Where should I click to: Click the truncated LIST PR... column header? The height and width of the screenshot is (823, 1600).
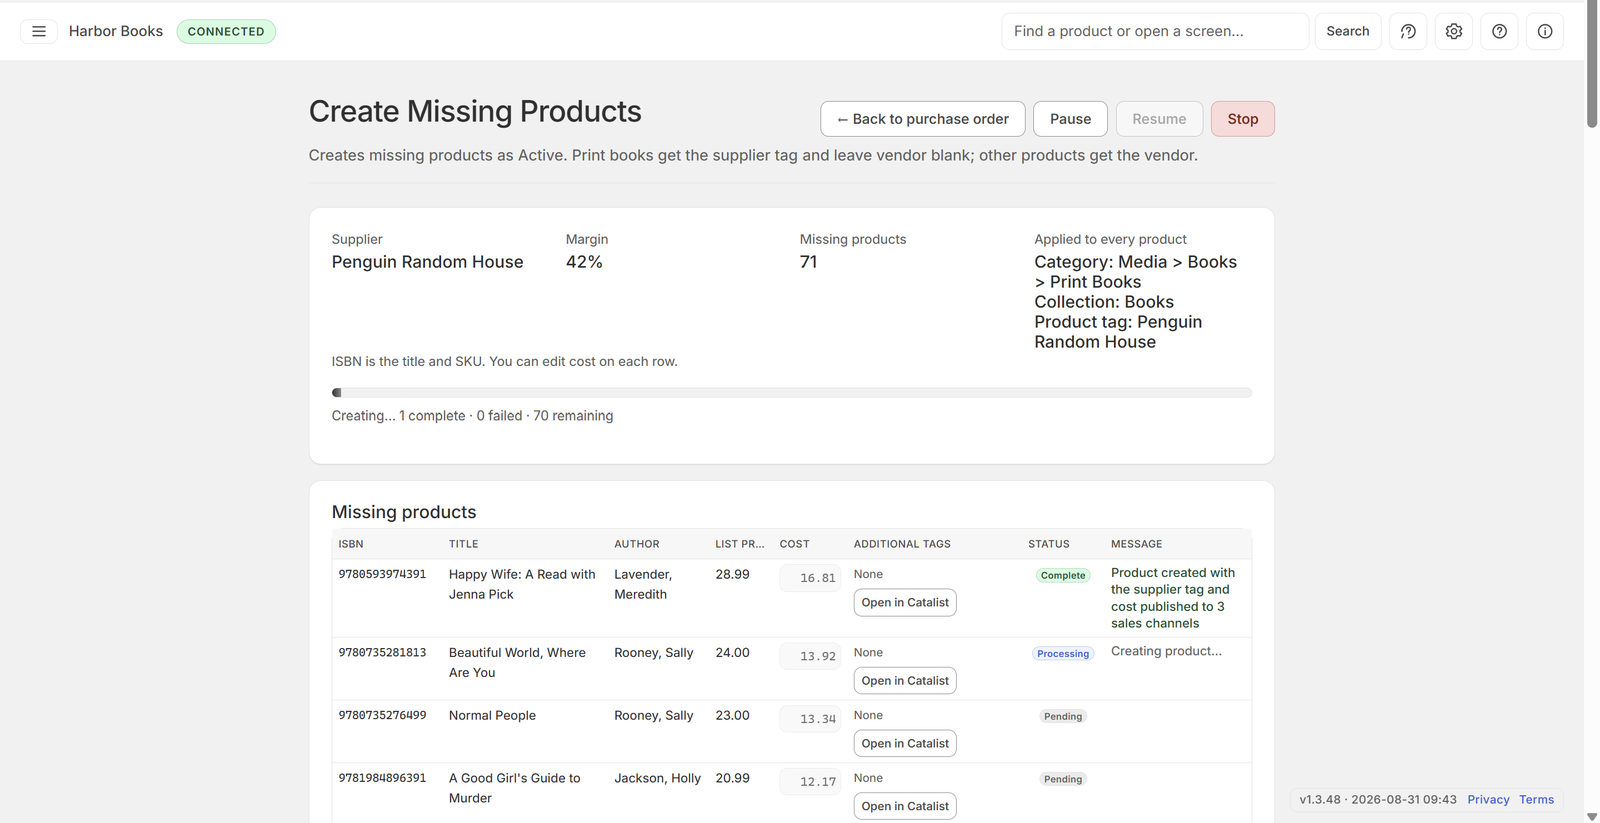(740, 544)
